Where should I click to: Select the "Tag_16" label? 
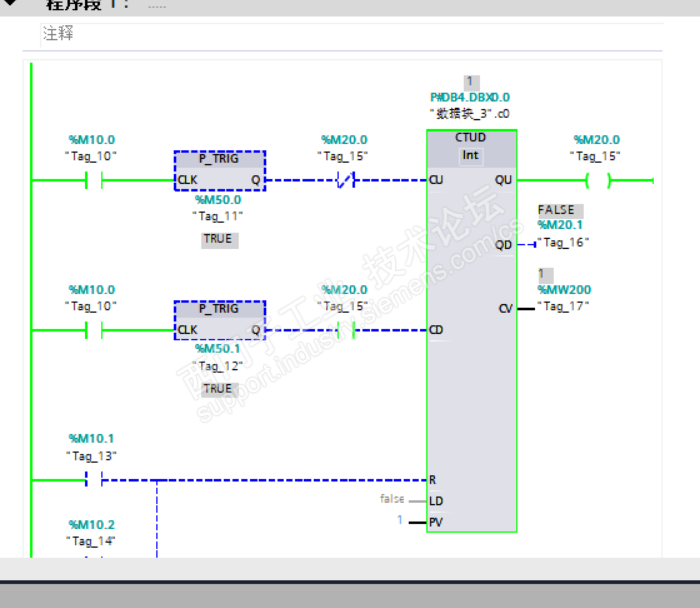click(x=563, y=243)
